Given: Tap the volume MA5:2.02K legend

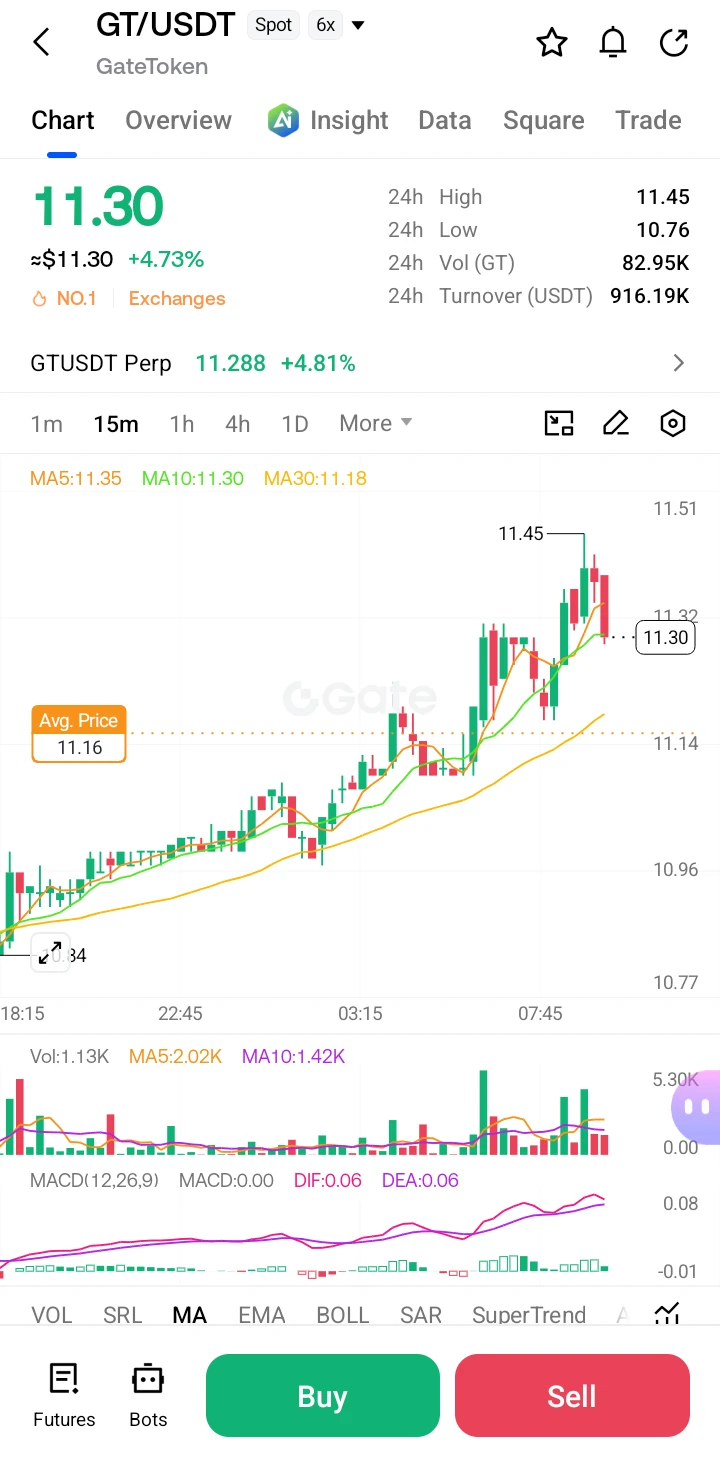Looking at the screenshot, I should [175, 1056].
